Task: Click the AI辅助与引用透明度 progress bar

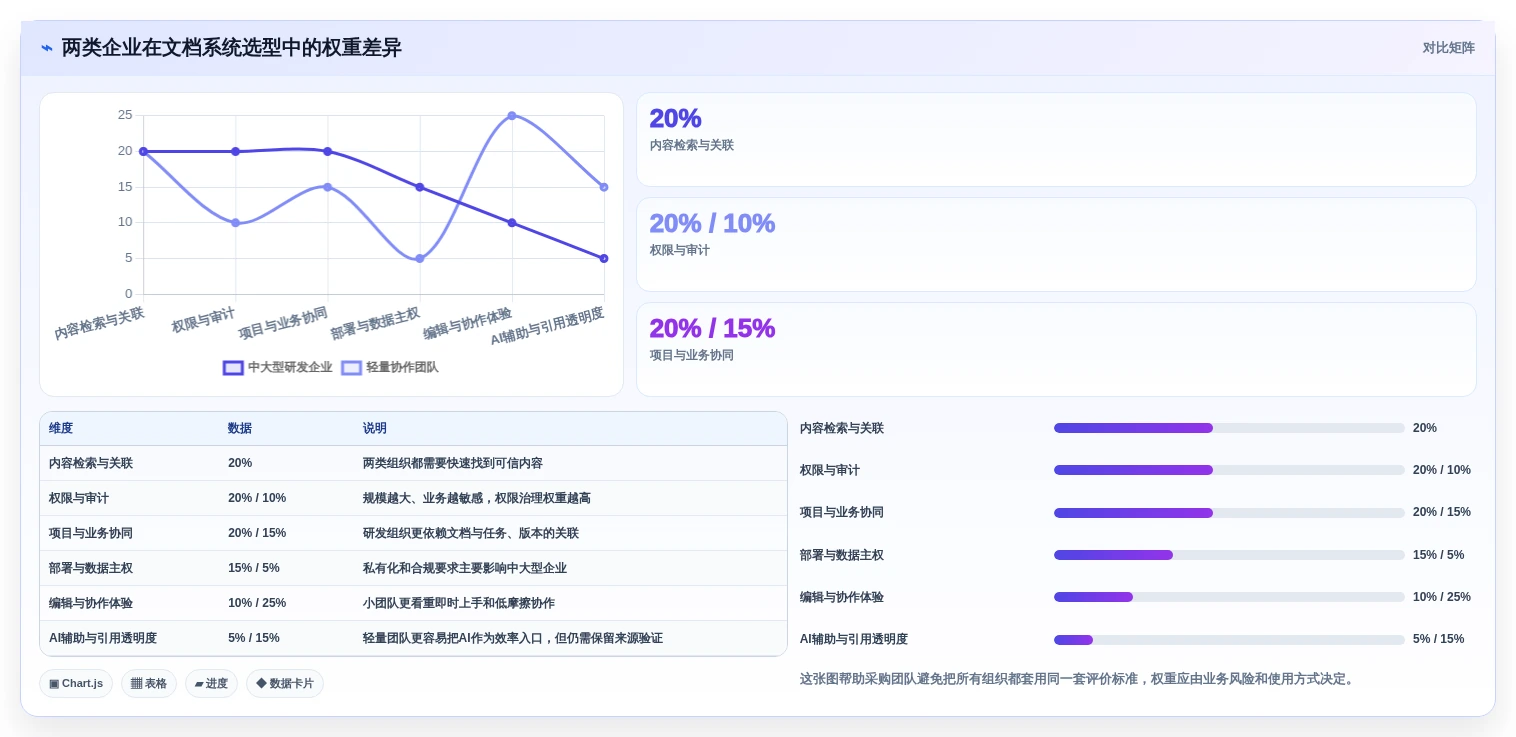Action: [1229, 640]
